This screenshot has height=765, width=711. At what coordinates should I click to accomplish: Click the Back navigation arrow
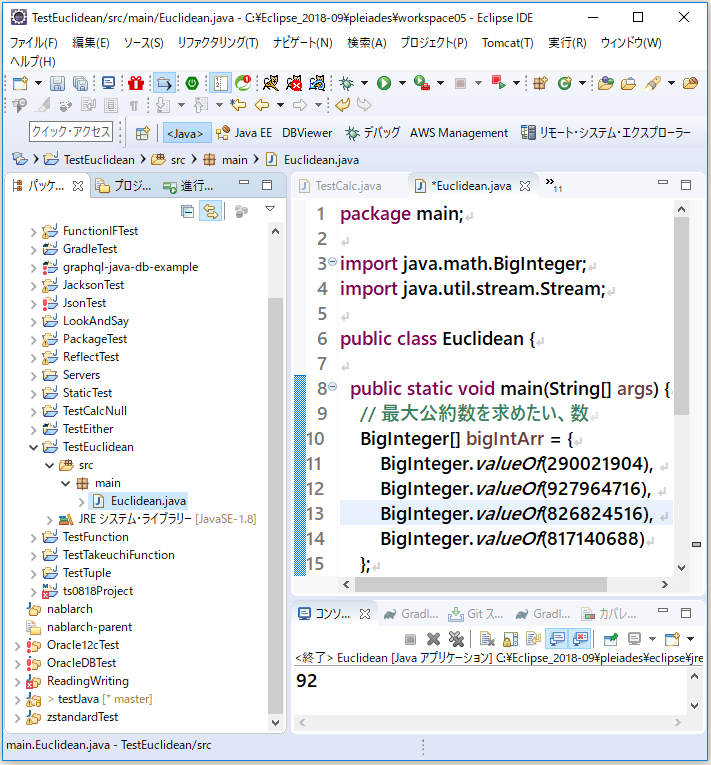pyautogui.click(x=263, y=105)
